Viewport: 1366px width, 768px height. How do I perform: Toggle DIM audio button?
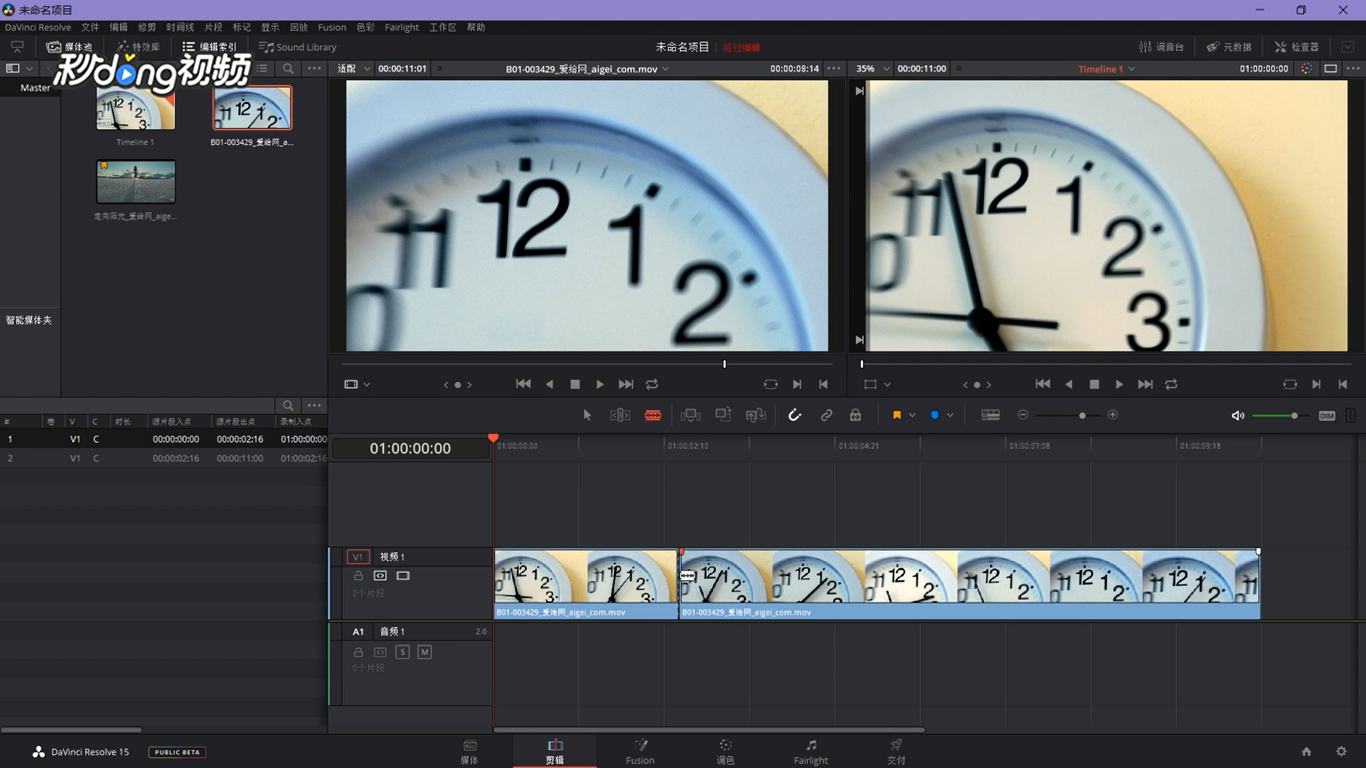(x=1327, y=415)
